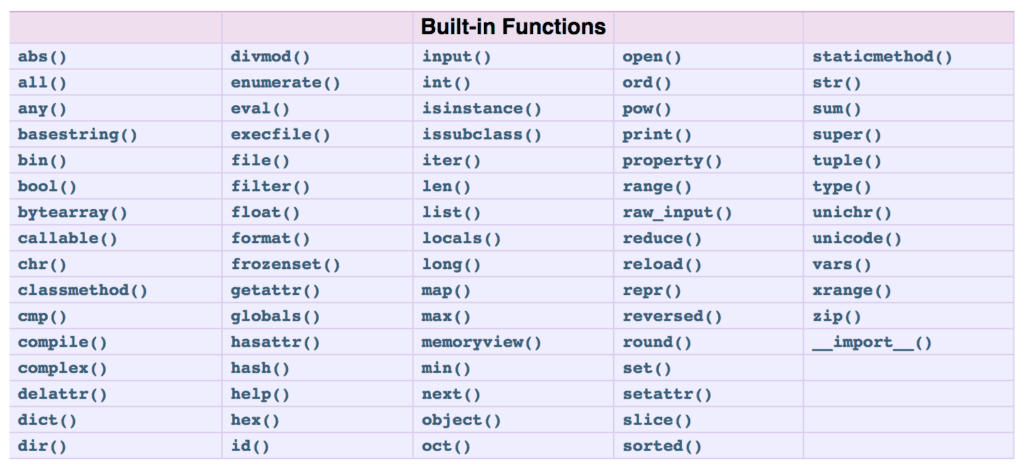
Task: Open the issubclass() link
Action: click(x=482, y=135)
